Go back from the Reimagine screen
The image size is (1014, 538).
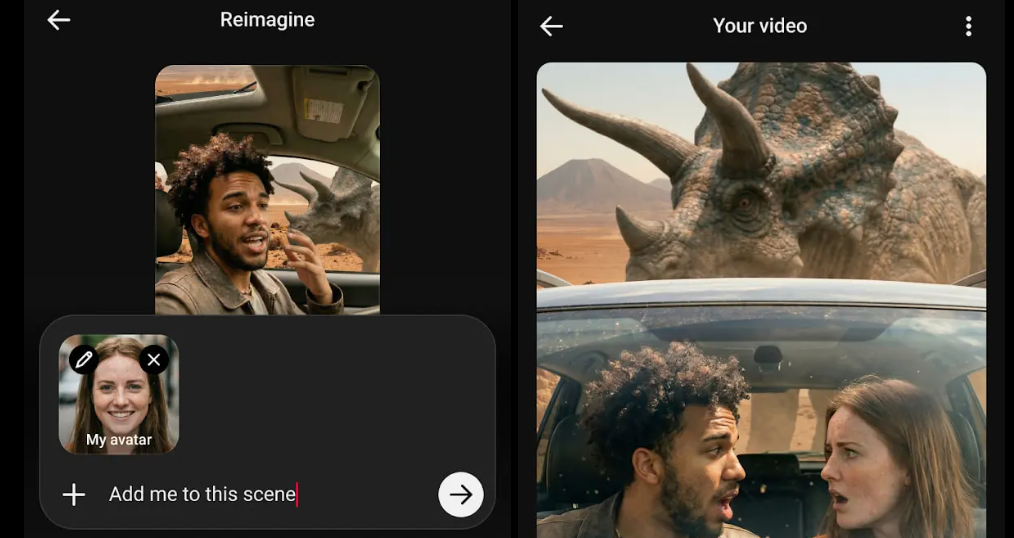tap(59, 20)
